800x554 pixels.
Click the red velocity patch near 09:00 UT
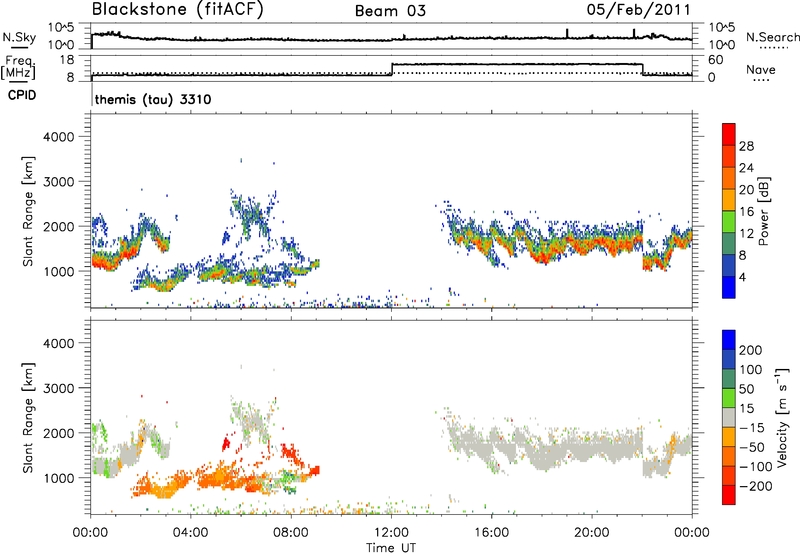(x=314, y=470)
